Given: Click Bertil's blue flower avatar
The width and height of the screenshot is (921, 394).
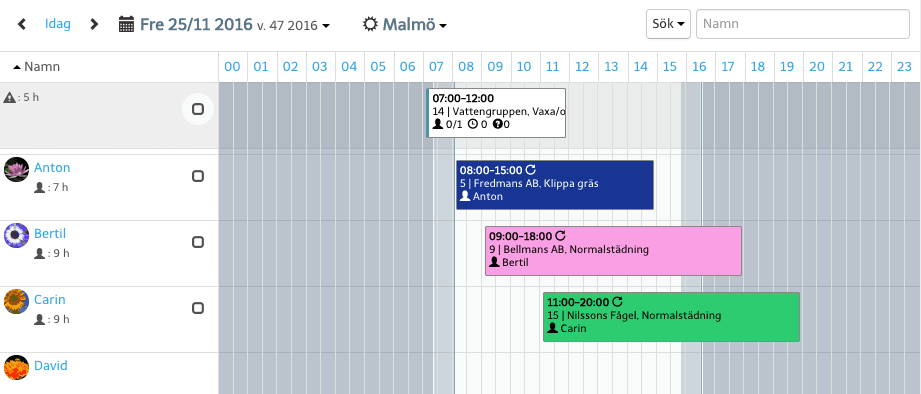Looking at the screenshot, I should click(16, 235).
